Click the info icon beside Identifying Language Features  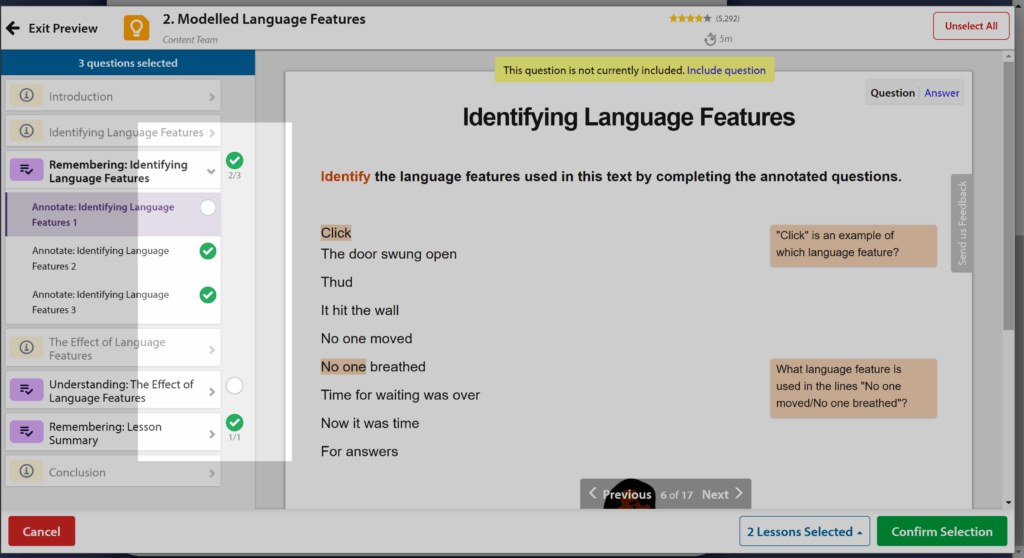(27, 131)
